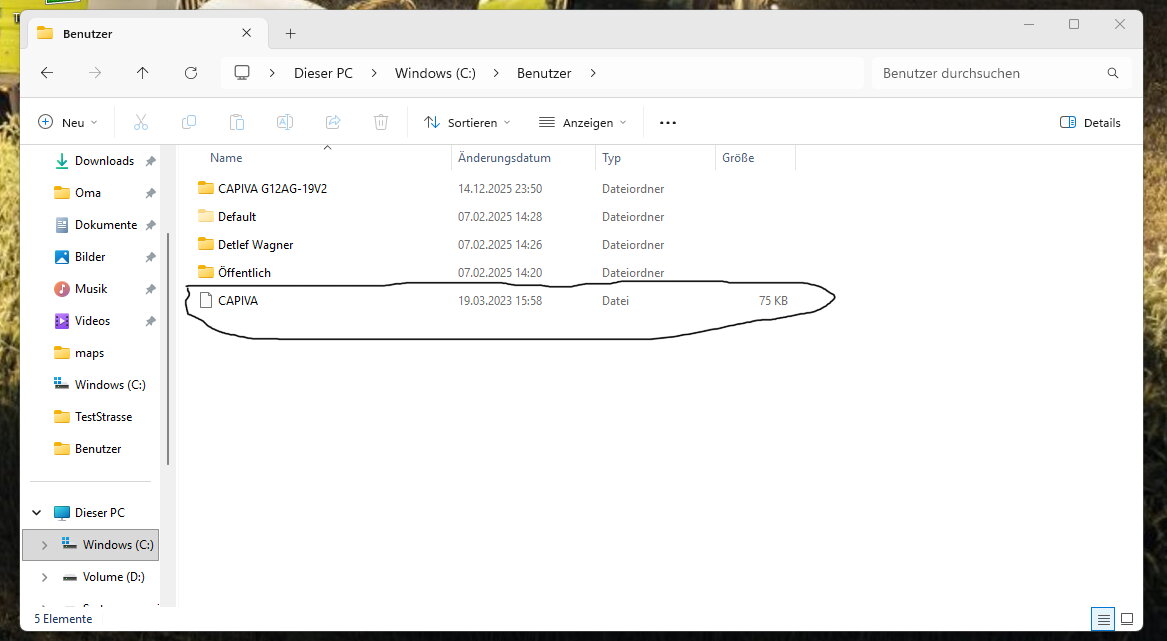Click the Share icon in toolbar
Viewport: 1167px width, 641px height.
pos(333,122)
